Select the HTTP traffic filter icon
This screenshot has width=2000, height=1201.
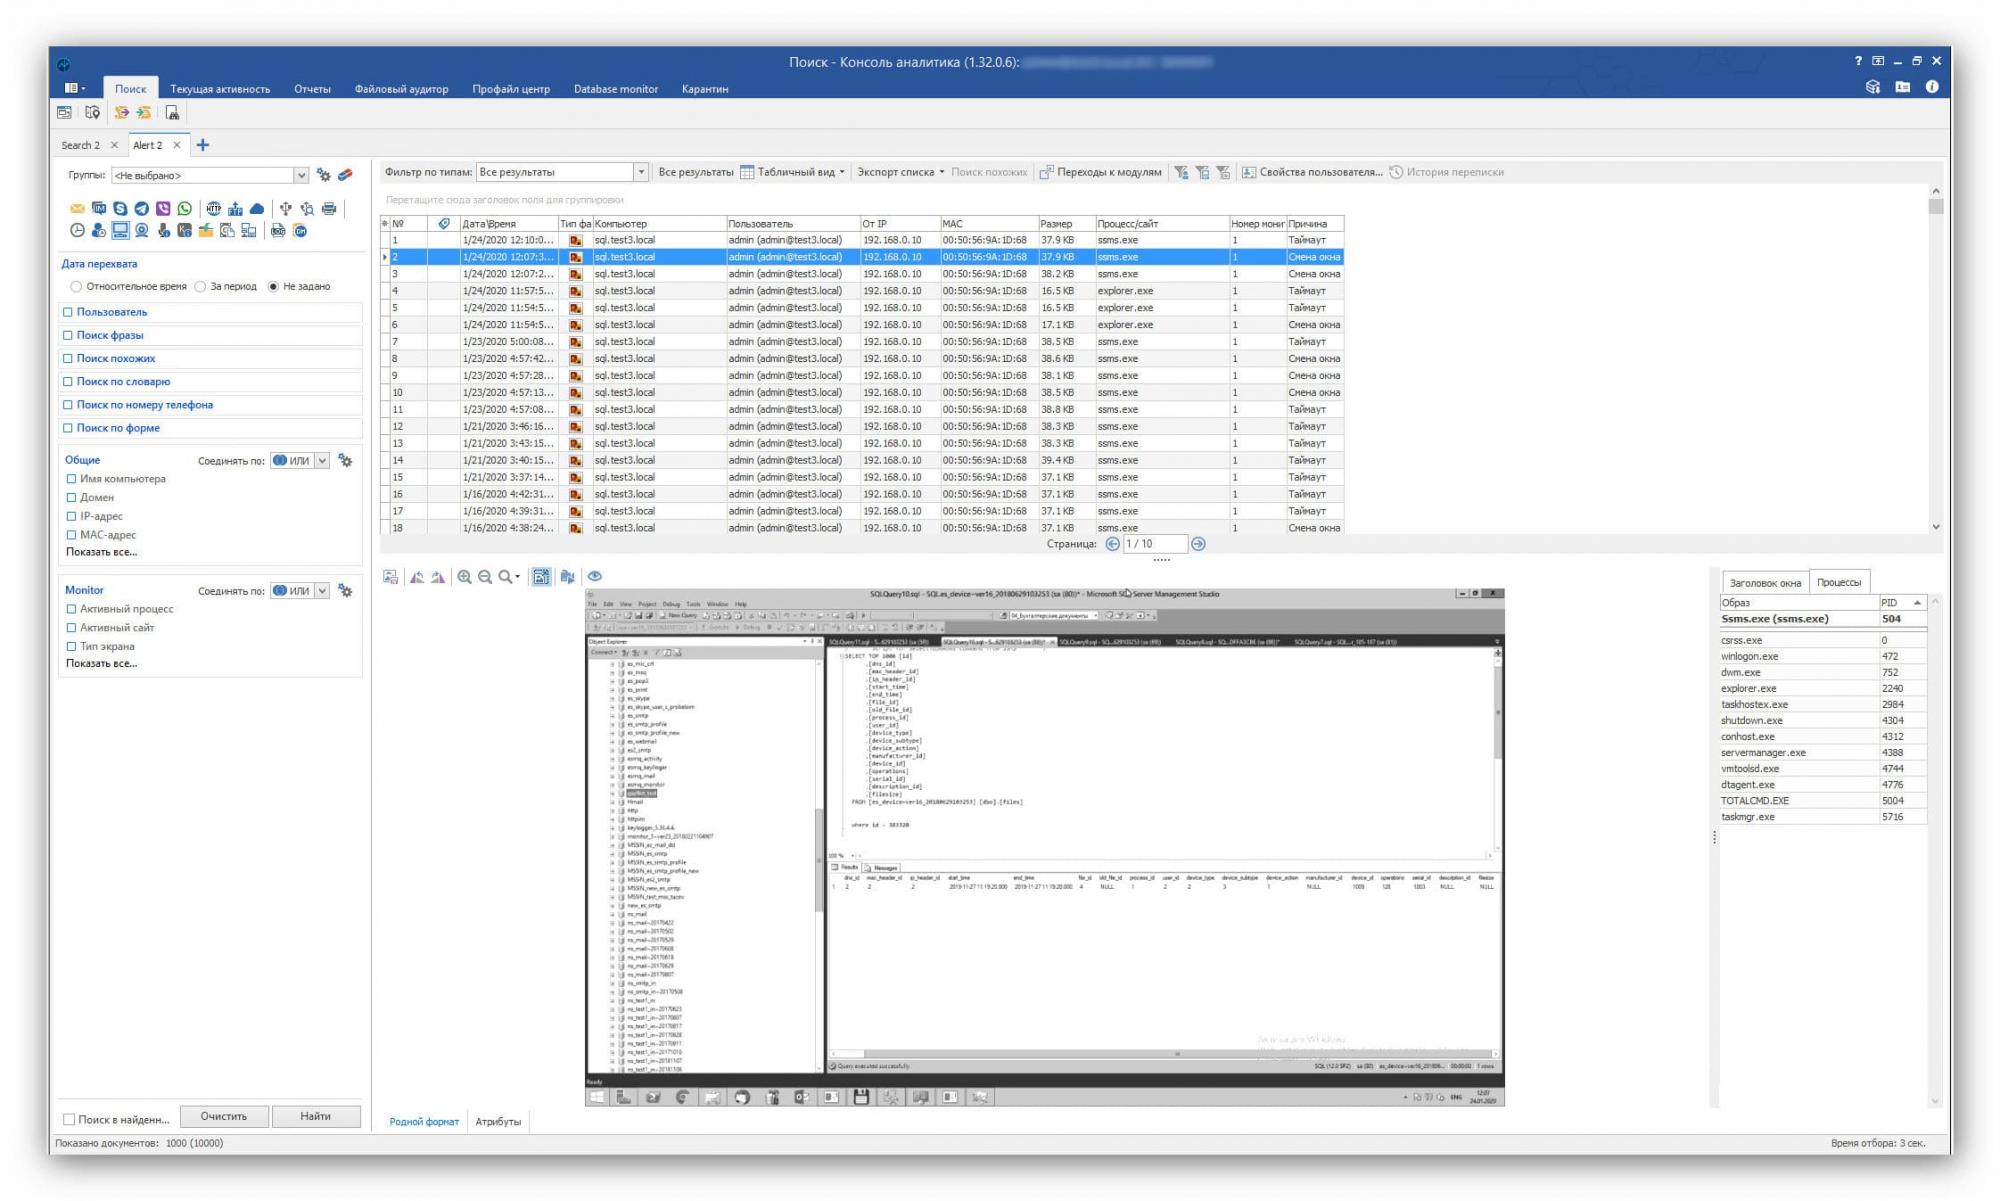click(213, 209)
